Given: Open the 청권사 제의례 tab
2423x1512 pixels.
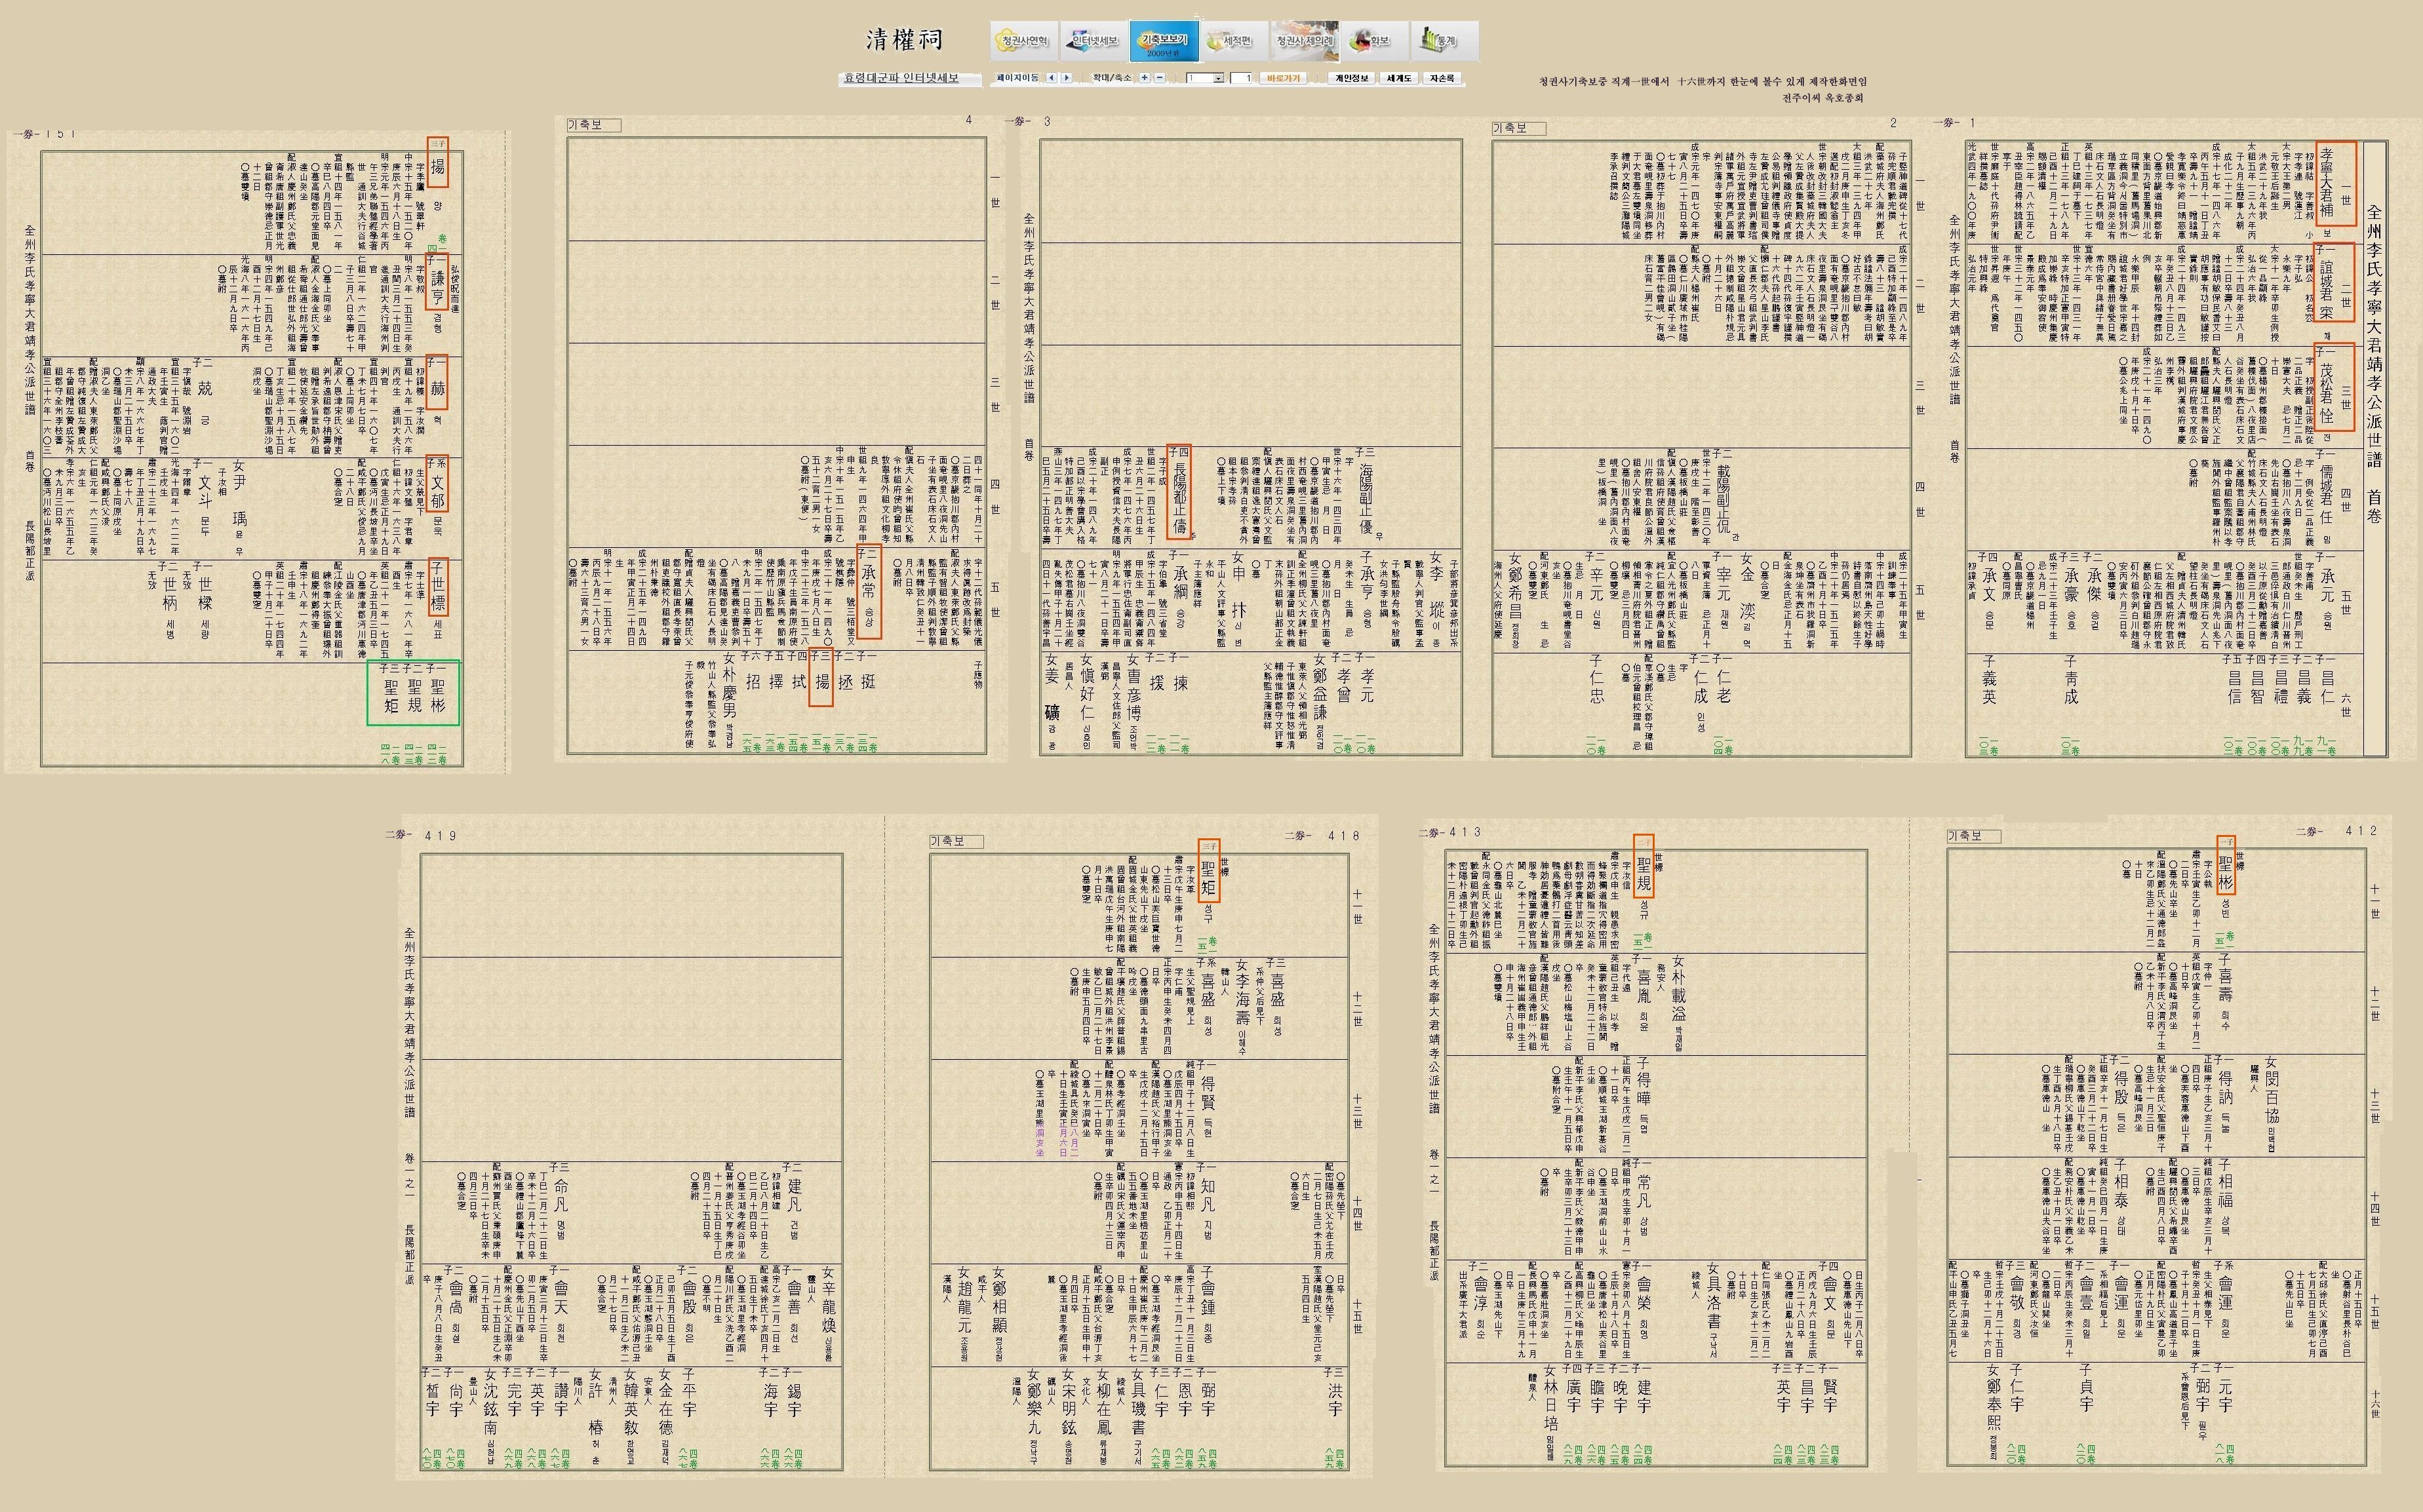Looking at the screenshot, I should click(x=1304, y=41).
